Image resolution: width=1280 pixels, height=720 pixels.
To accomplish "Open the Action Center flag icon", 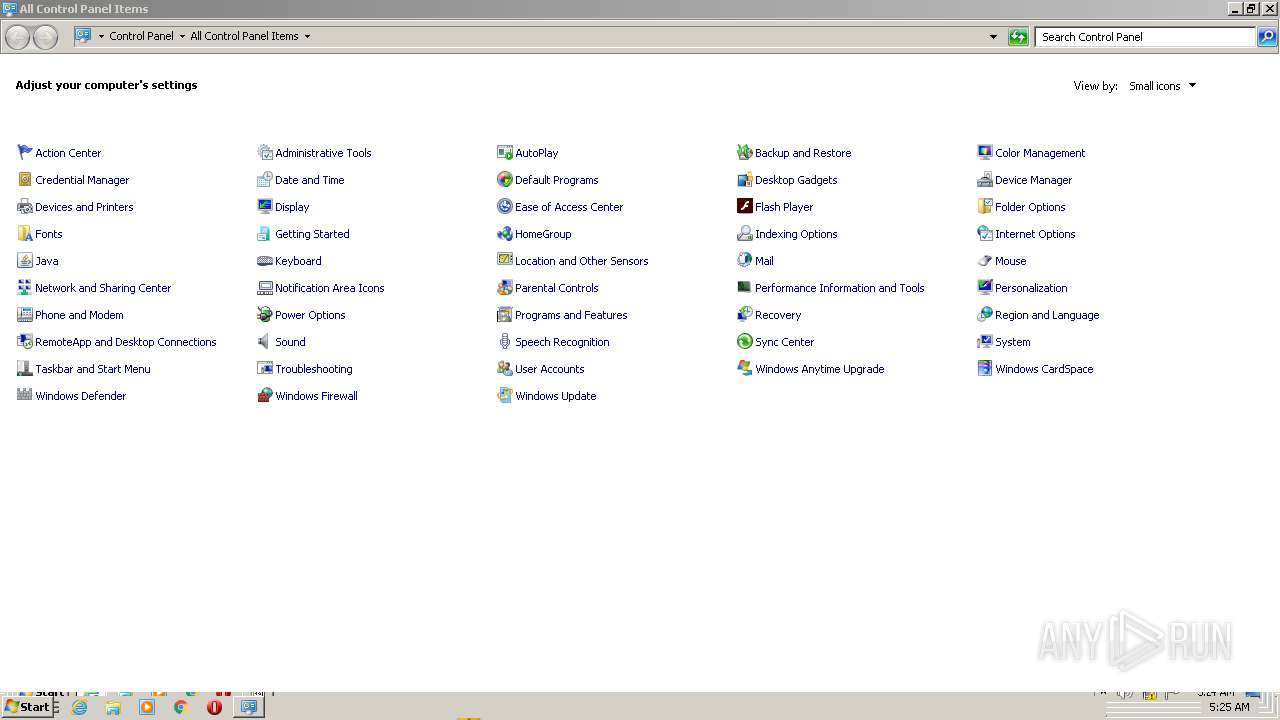I will coord(25,153).
